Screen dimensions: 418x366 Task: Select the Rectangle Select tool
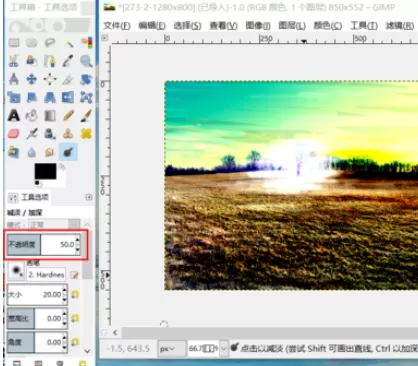point(14,43)
